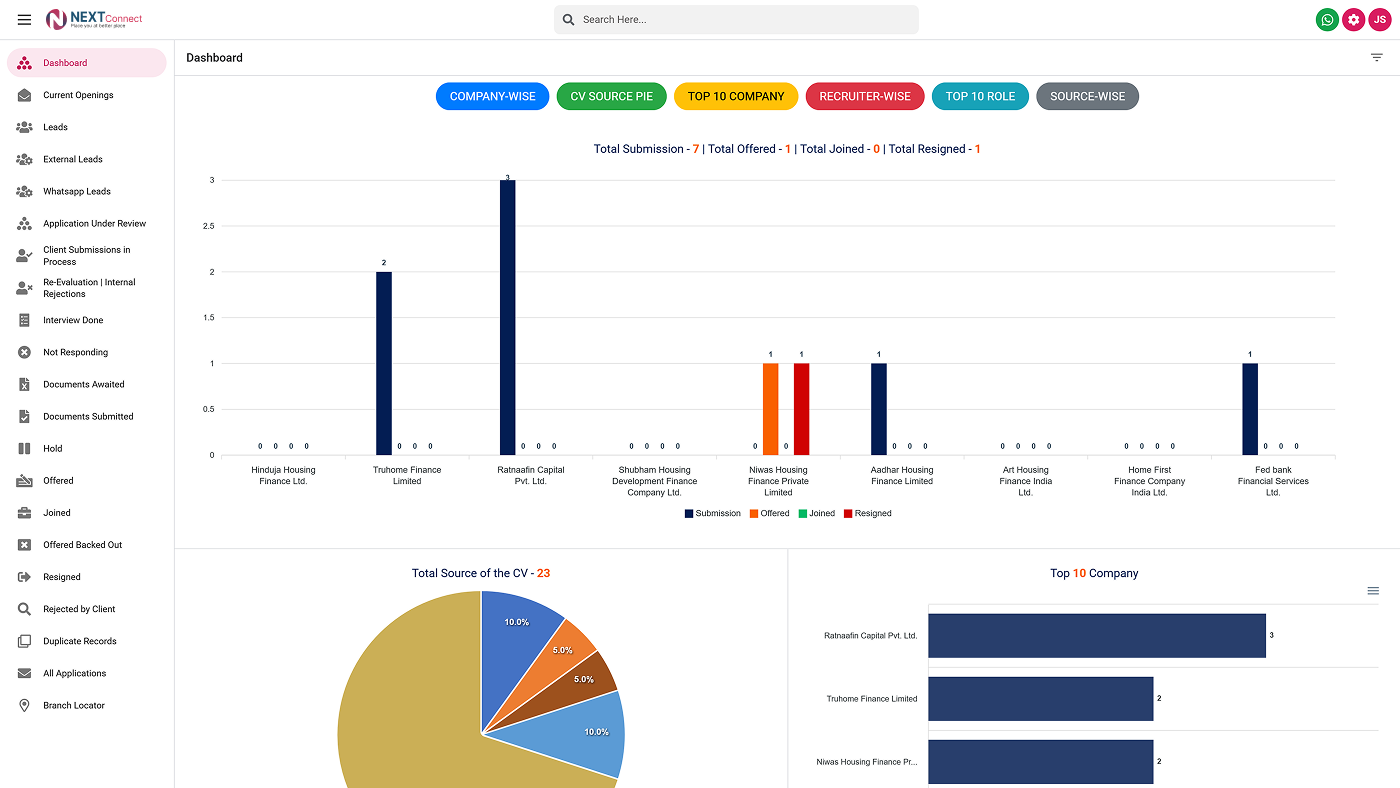This screenshot has height=788, width=1400.
Task: Open WhatsApp from the green header icon
Action: 1327,20
